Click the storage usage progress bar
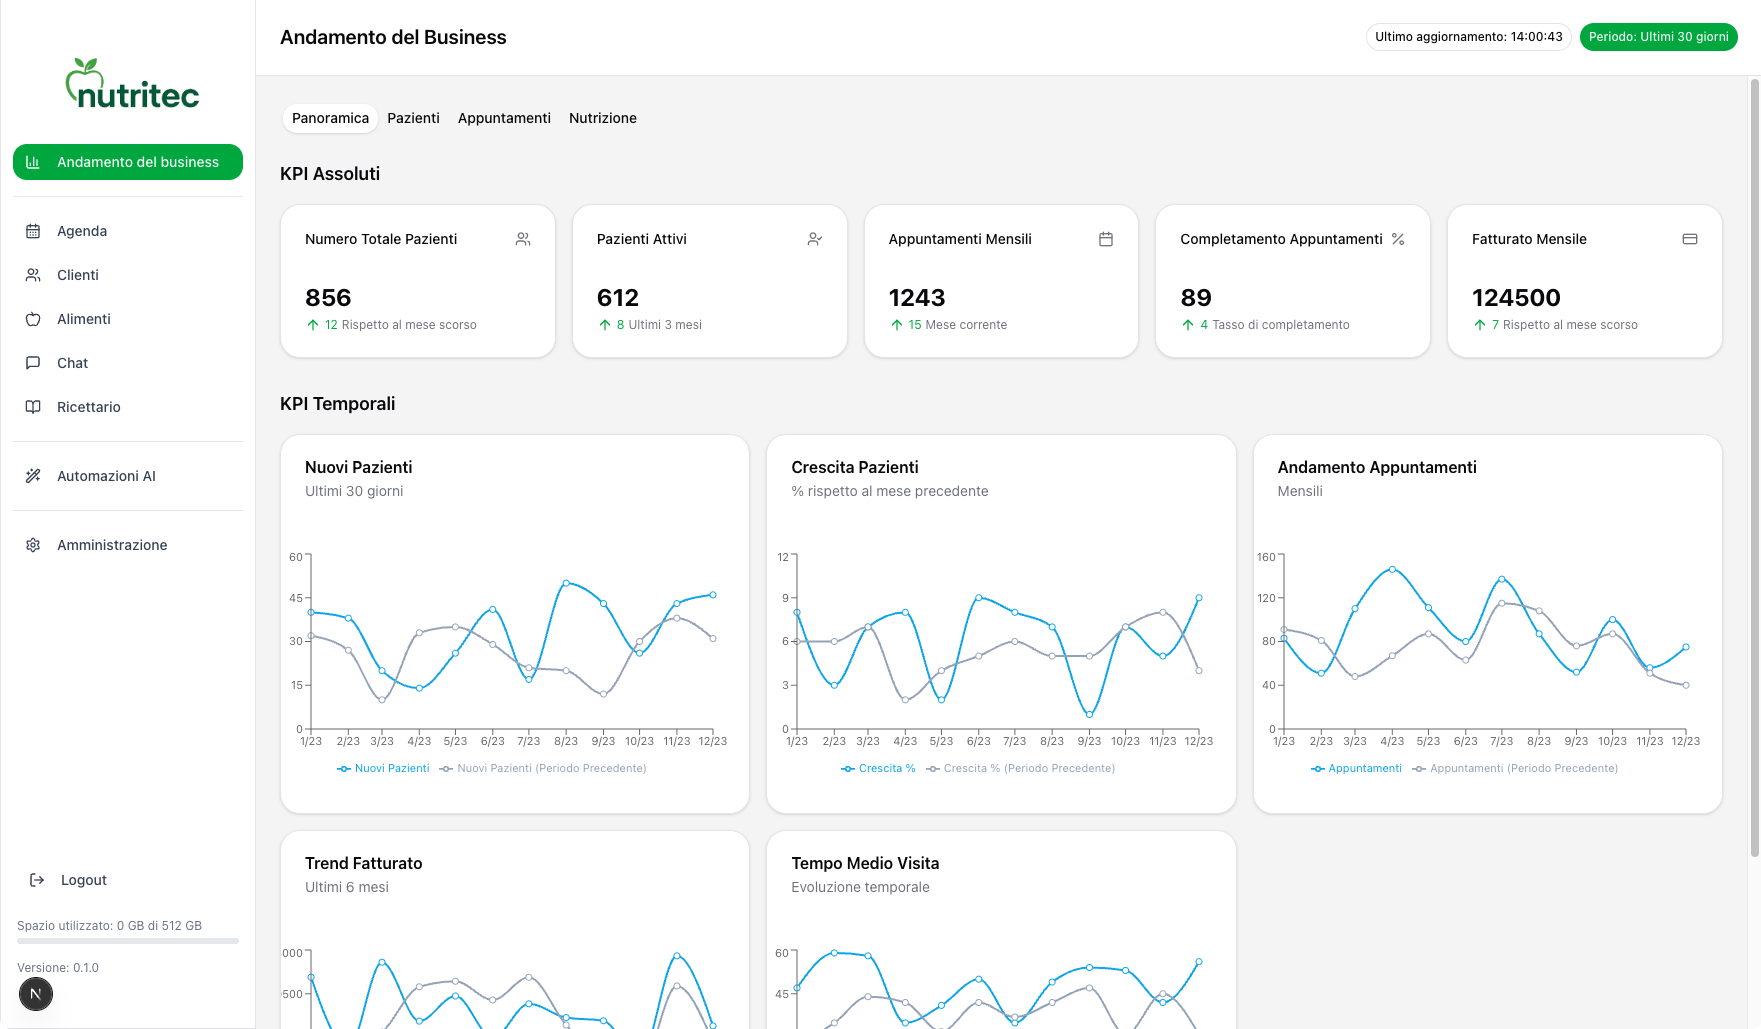The image size is (1761, 1029). point(128,941)
